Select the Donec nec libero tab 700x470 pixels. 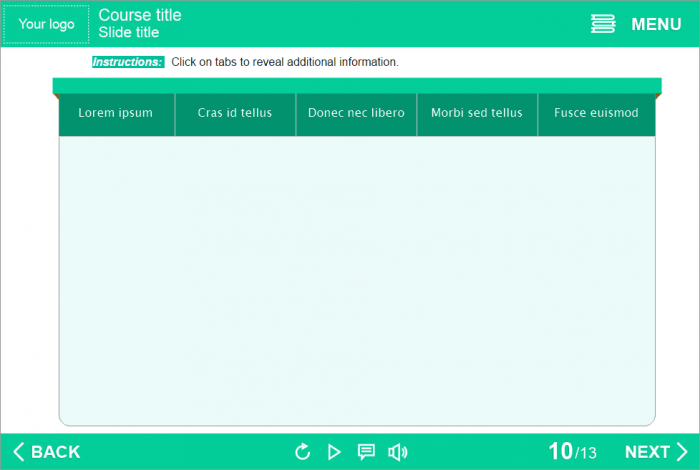356,113
